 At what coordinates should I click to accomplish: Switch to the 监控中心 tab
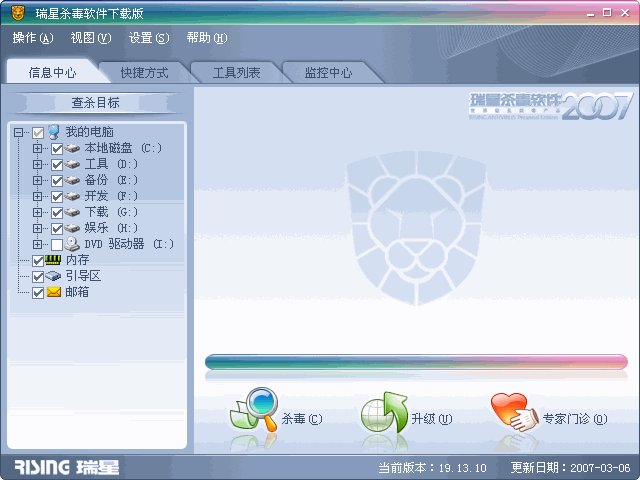[328, 73]
